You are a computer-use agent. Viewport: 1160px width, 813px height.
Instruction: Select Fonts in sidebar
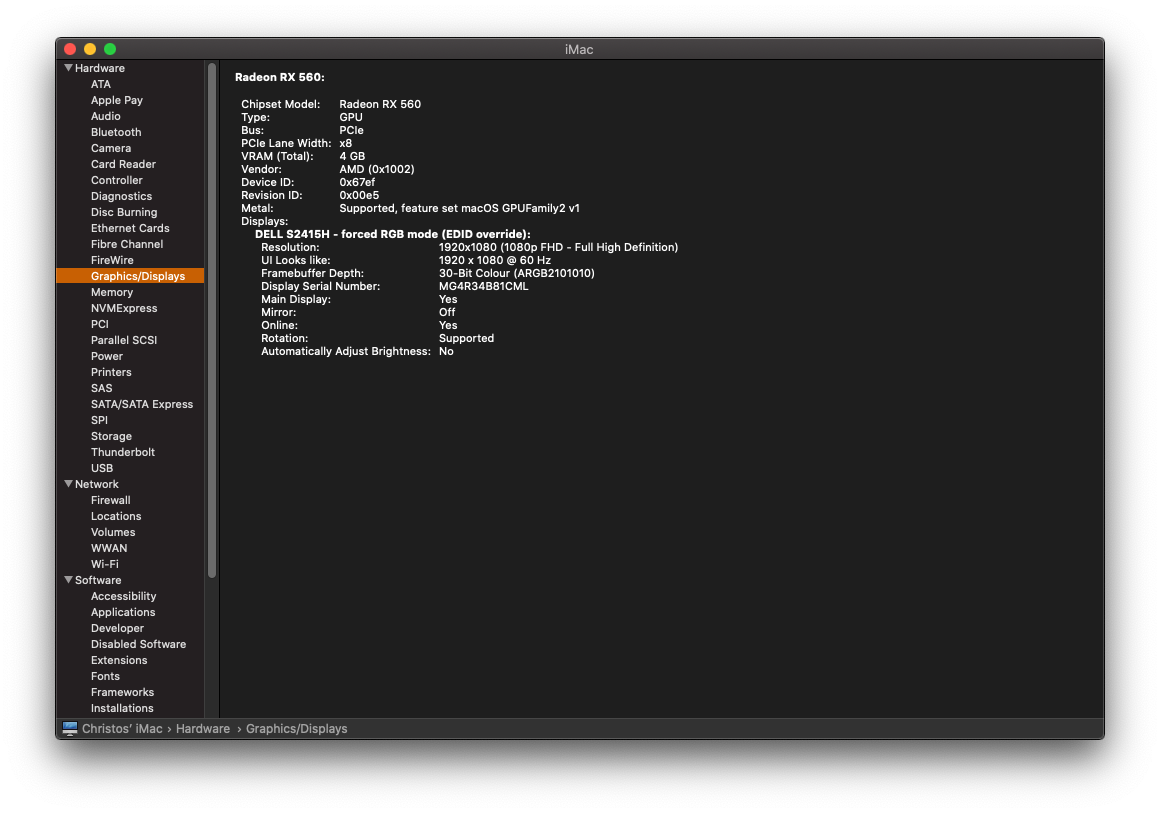tap(105, 676)
